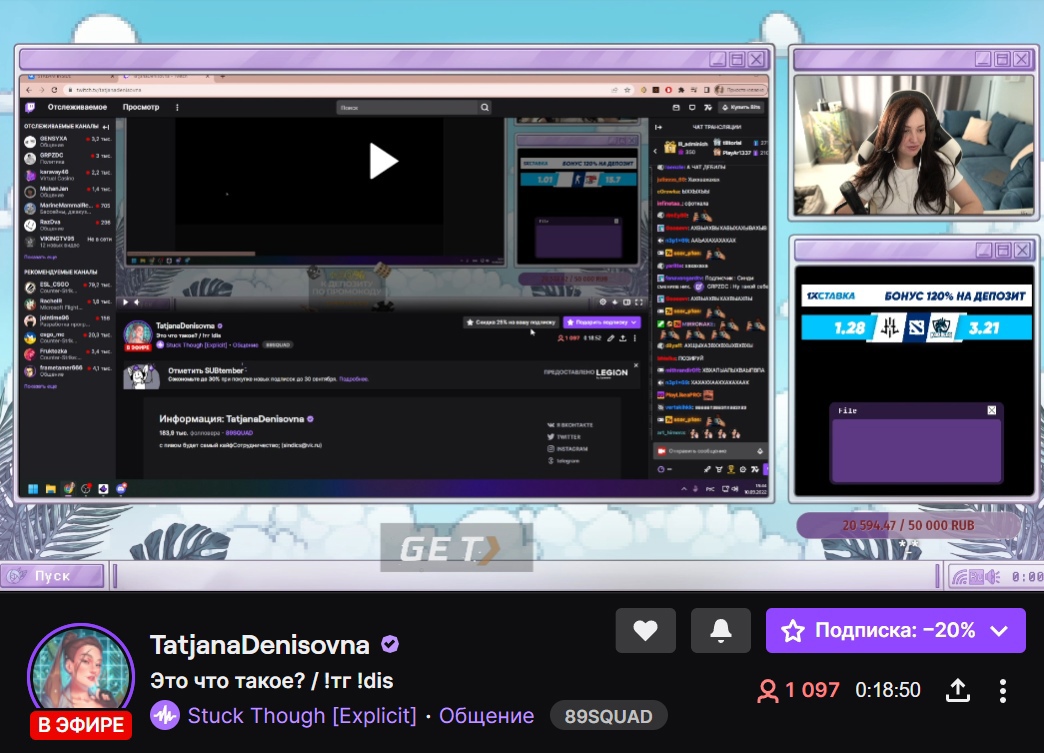Image resolution: width=1044 pixels, height=753 pixels.
Task: Click the share icon beside the 0:18:50 uptime
Action: click(957, 690)
